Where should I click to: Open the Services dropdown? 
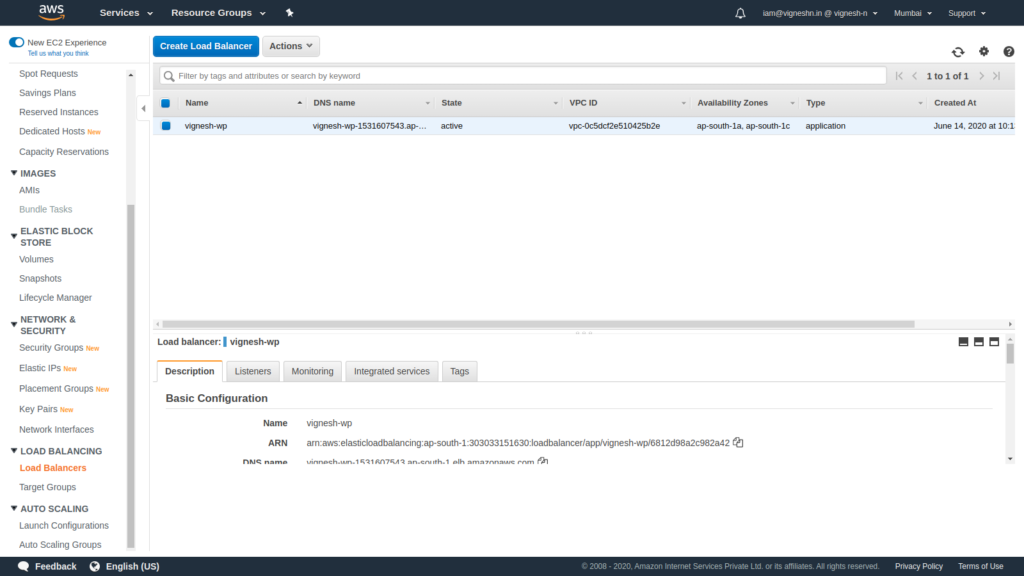[126, 13]
